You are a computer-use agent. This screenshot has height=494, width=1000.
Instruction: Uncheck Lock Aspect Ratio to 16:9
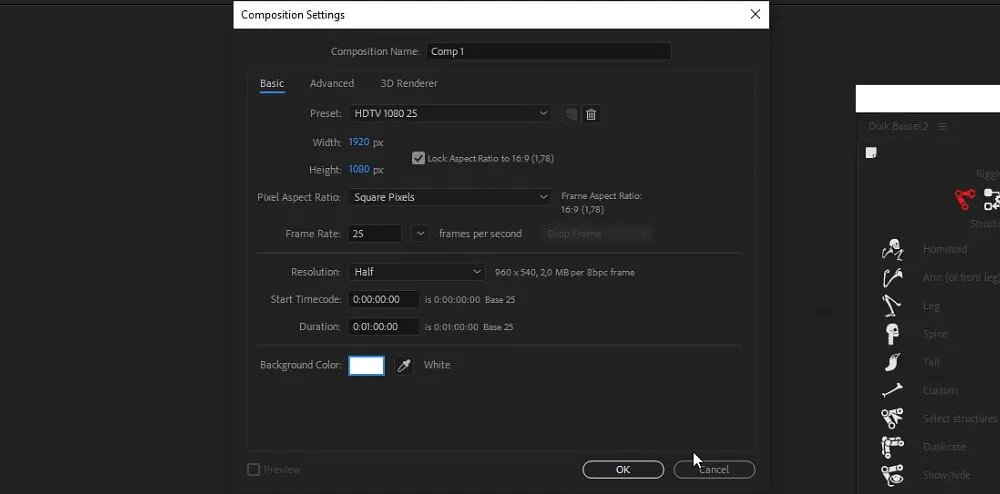(x=419, y=158)
